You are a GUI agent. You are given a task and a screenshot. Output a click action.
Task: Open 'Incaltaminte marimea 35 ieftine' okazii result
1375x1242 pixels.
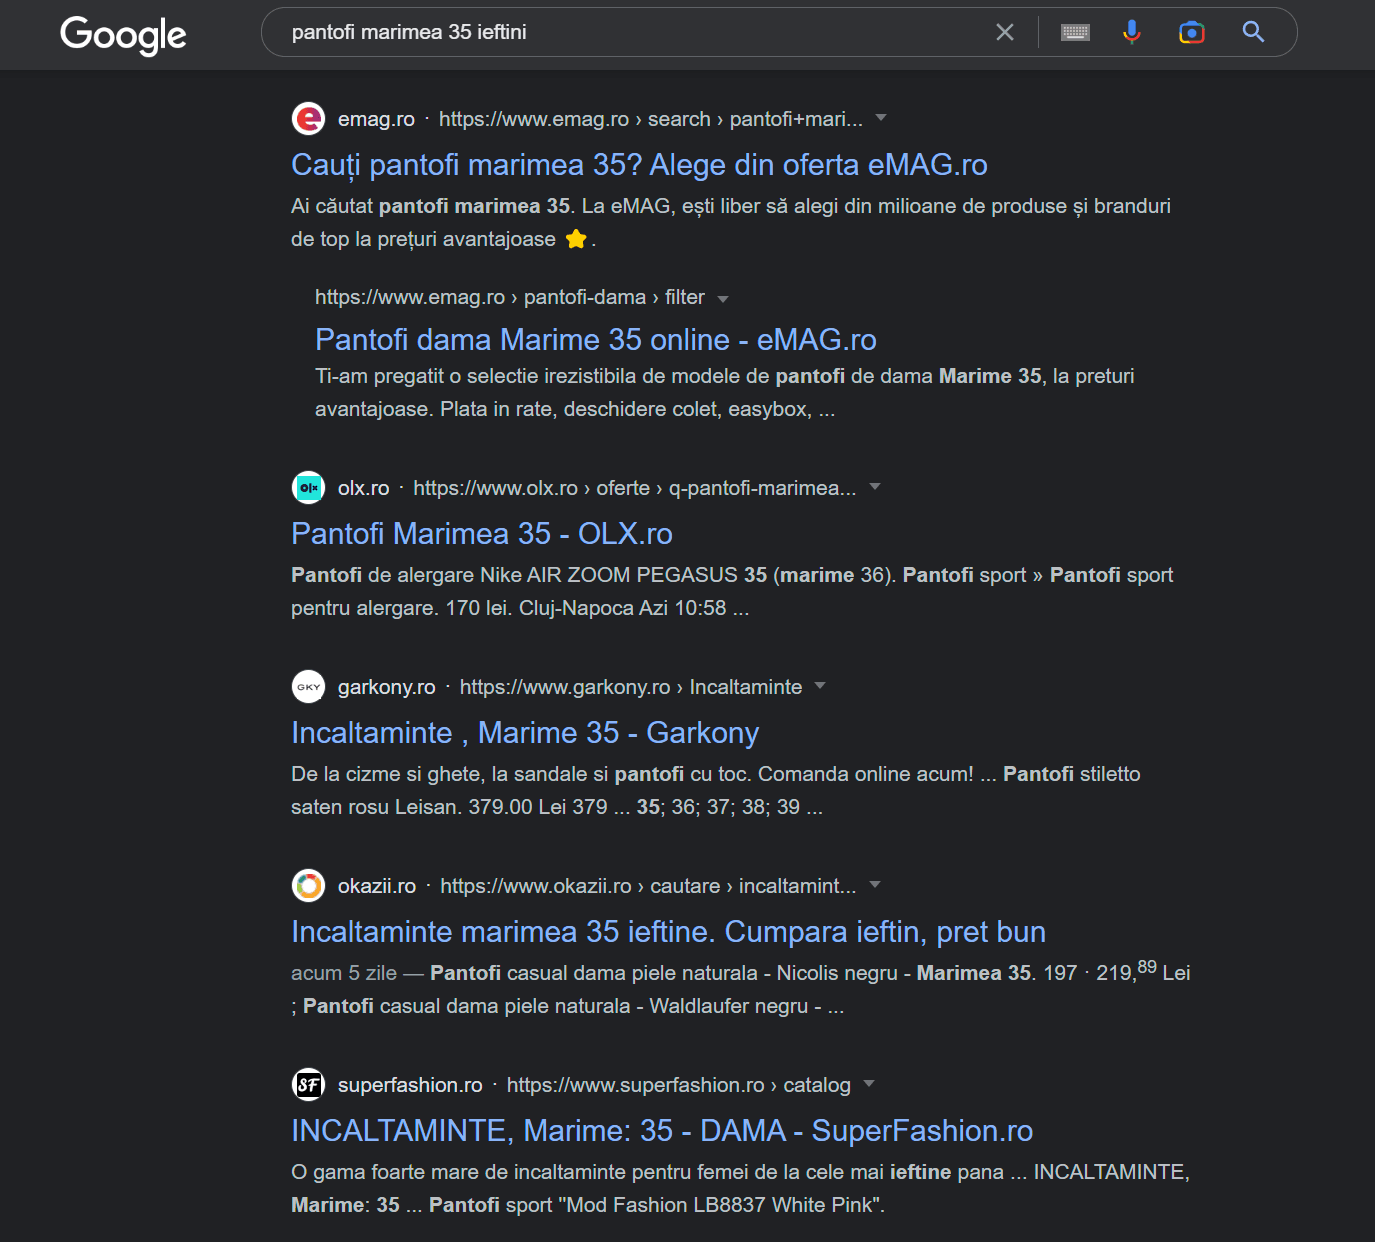668,932
